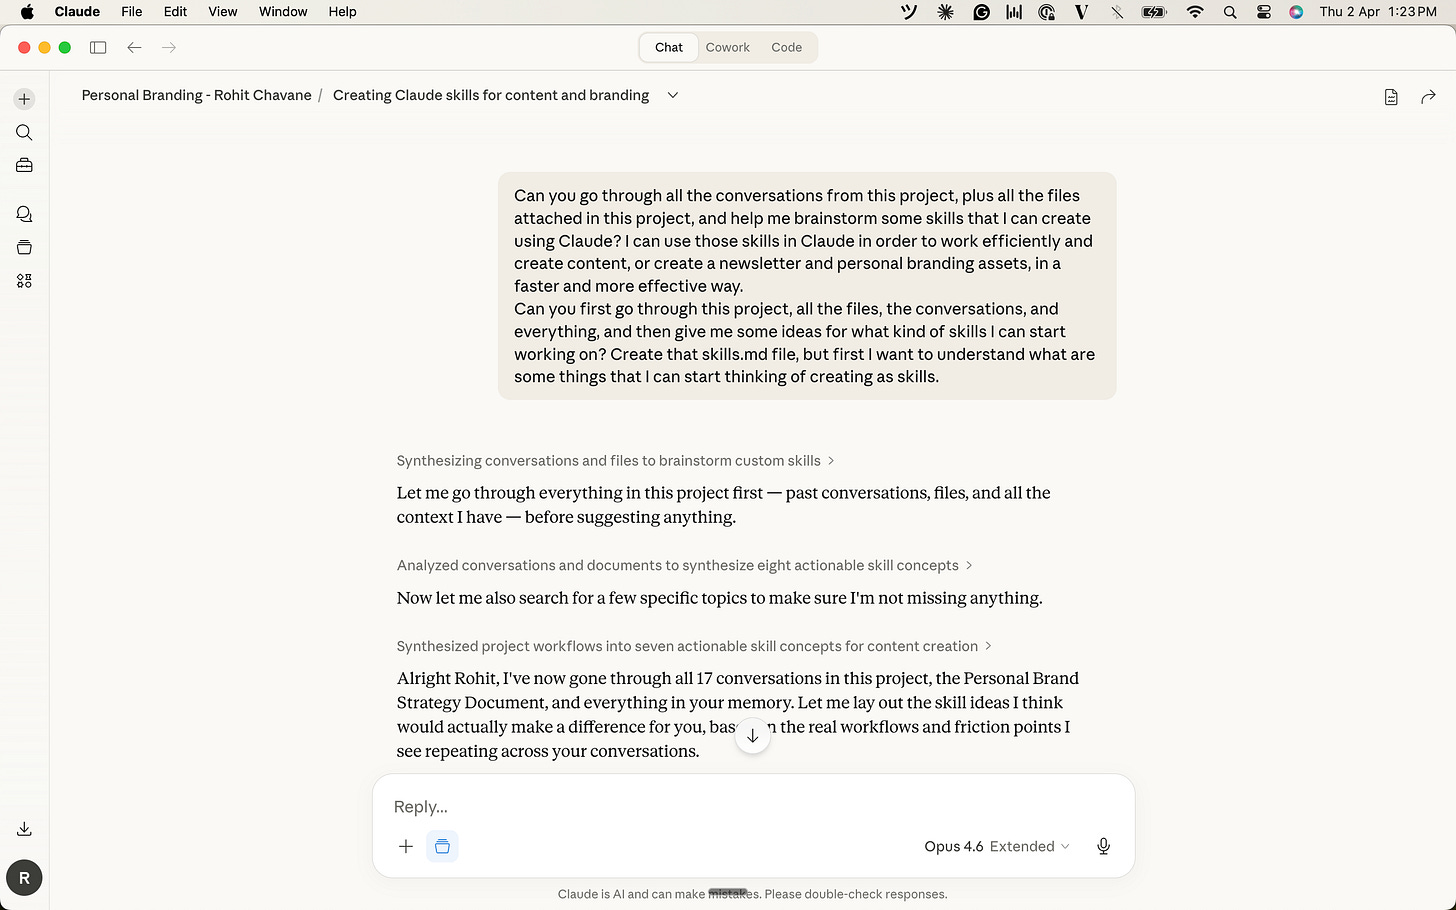The width and height of the screenshot is (1456, 910).
Task: Click the Siri icon in menu bar
Action: coord(1296,12)
